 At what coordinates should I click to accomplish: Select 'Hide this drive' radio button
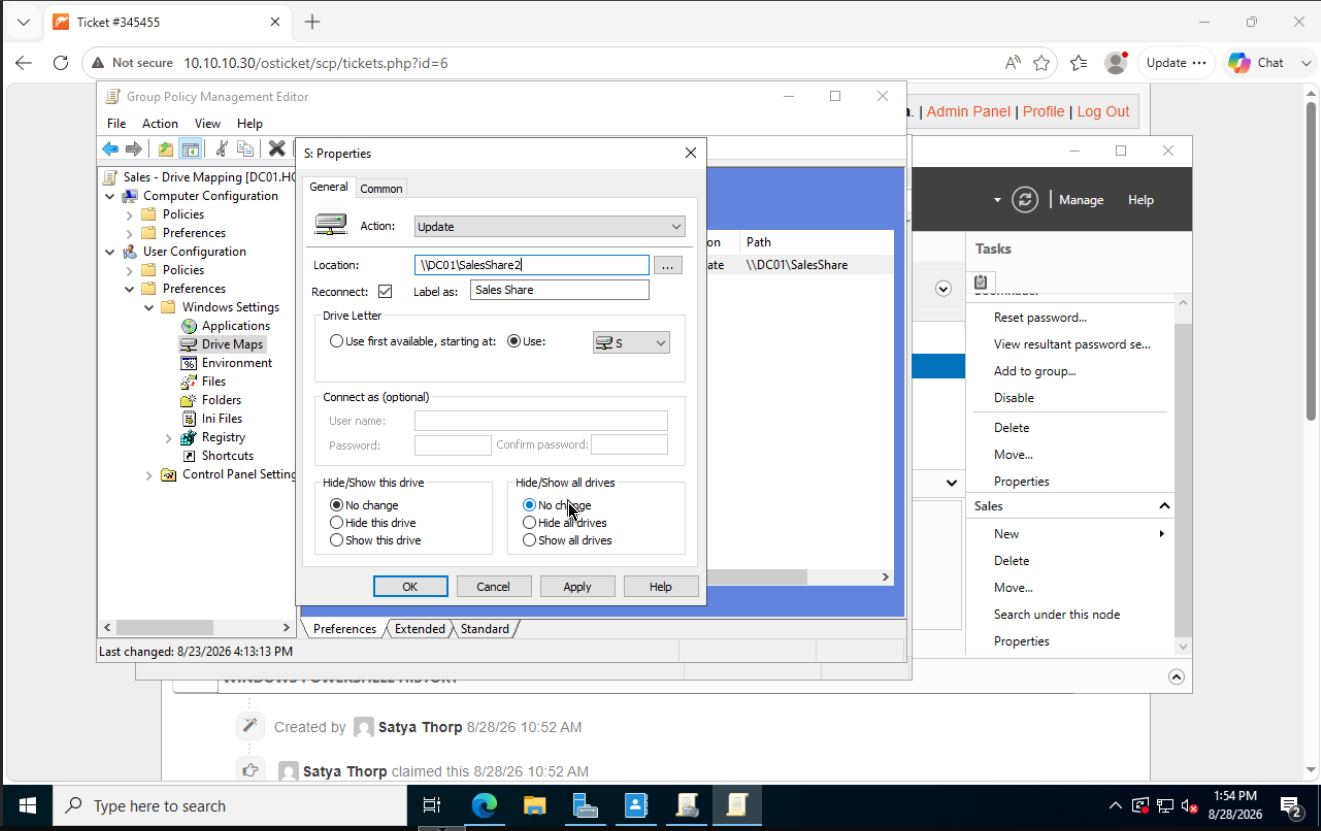click(x=336, y=523)
